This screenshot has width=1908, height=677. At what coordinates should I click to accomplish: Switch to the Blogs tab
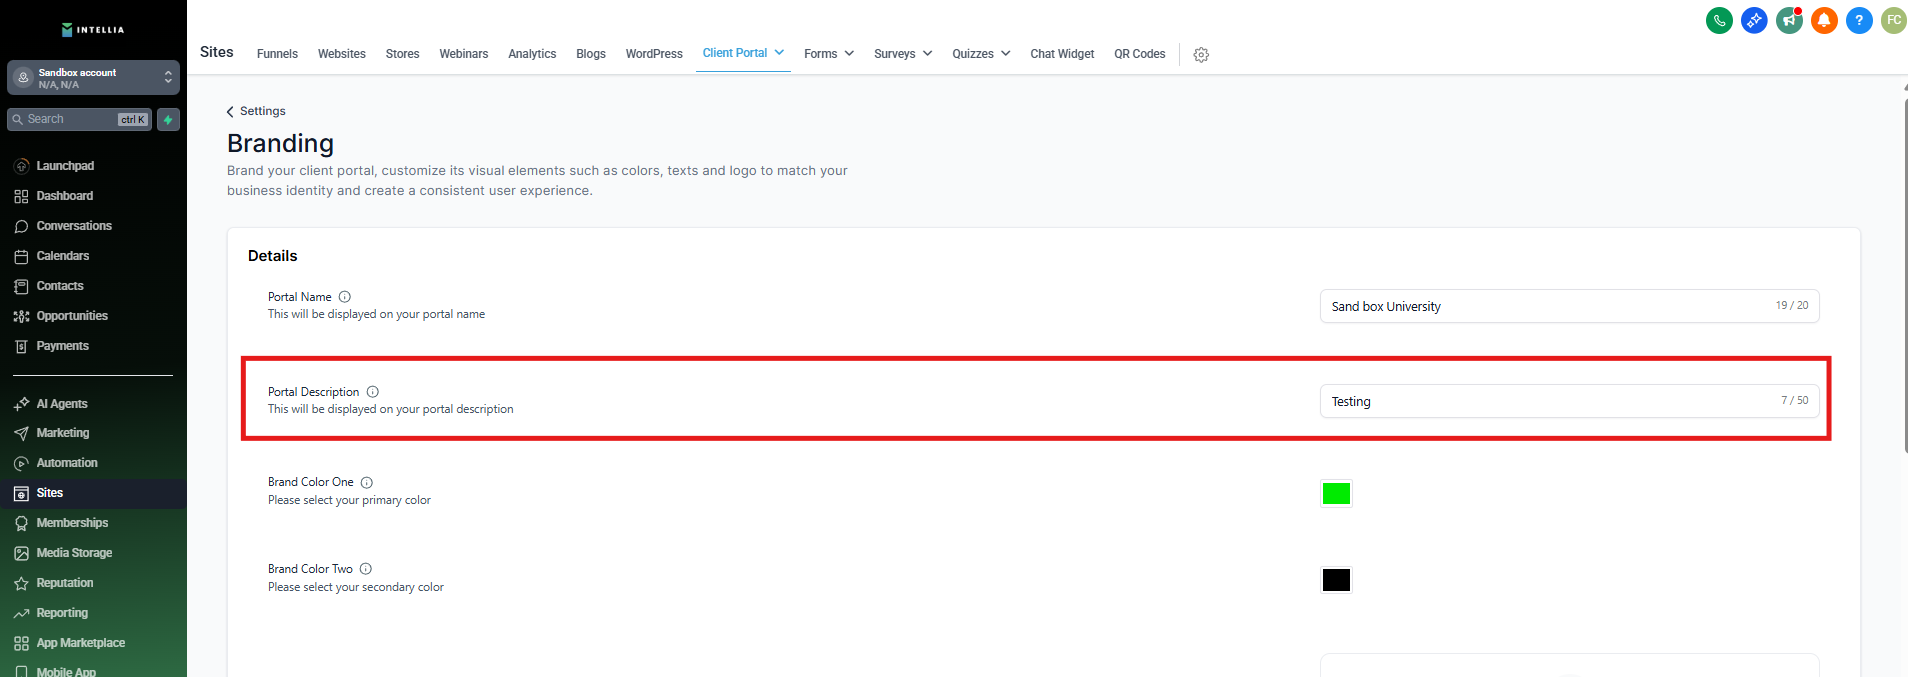pos(591,54)
